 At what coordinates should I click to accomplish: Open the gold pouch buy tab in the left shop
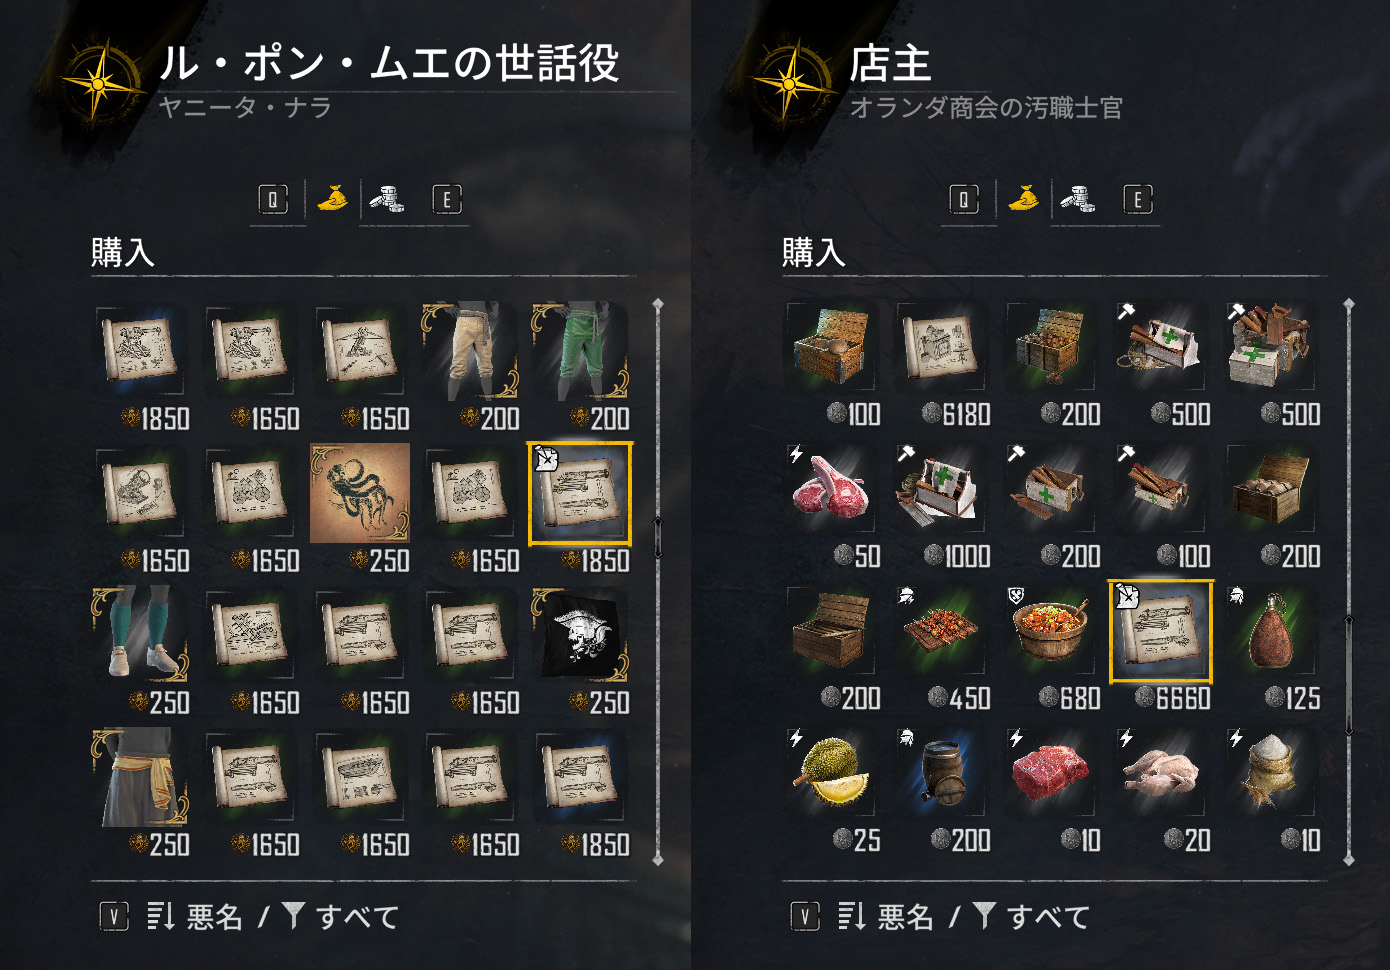click(x=332, y=198)
